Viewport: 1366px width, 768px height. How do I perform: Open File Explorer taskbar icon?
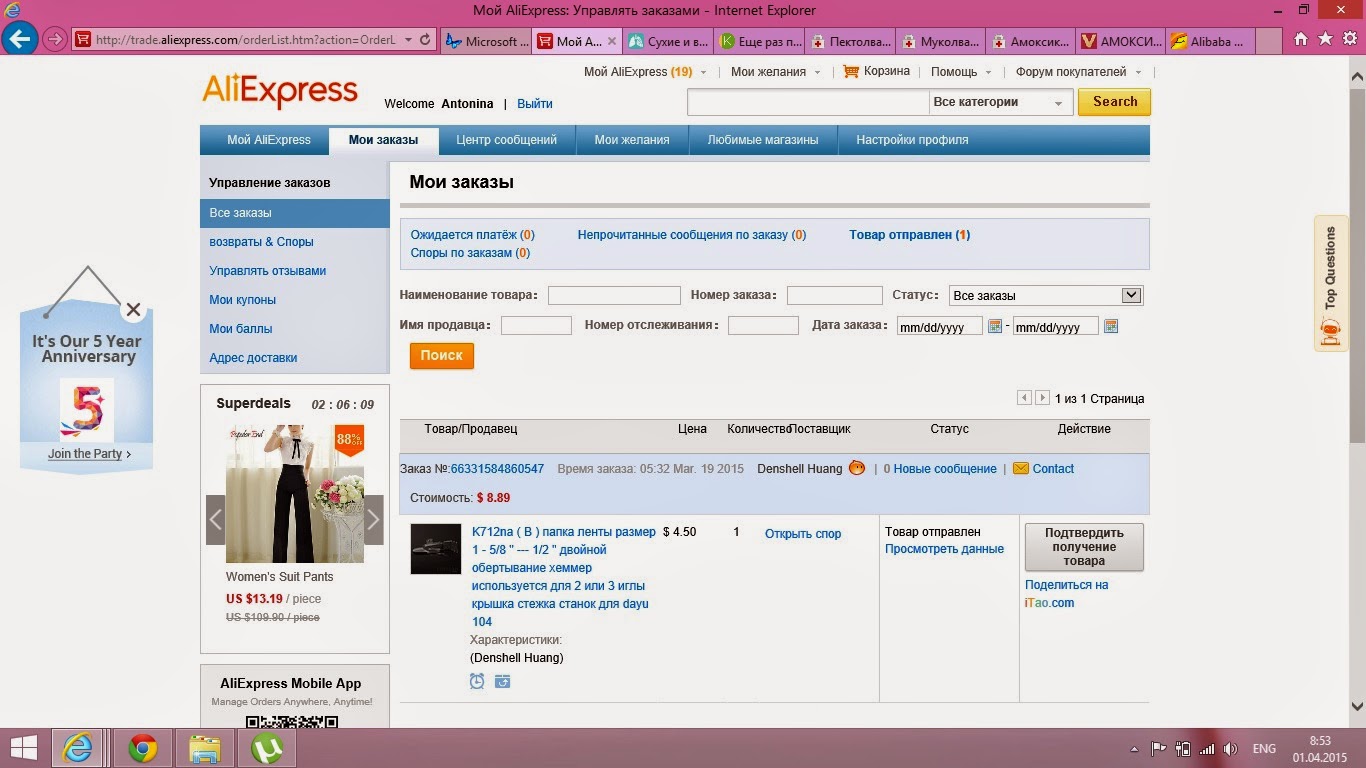click(205, 748)
